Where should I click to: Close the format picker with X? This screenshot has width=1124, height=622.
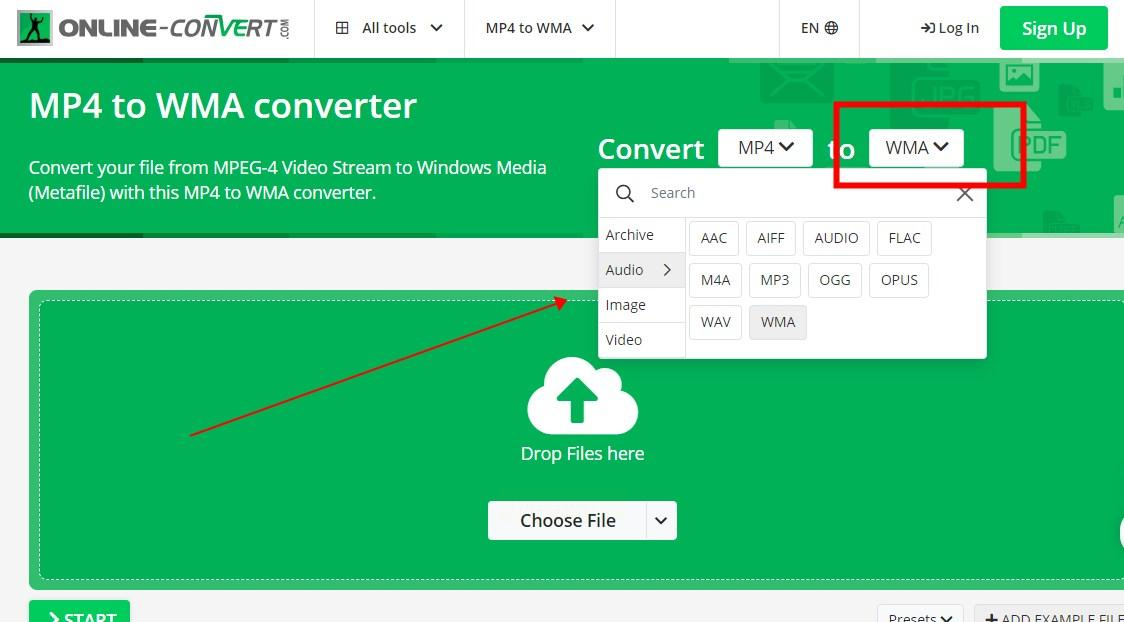[965, 193]
